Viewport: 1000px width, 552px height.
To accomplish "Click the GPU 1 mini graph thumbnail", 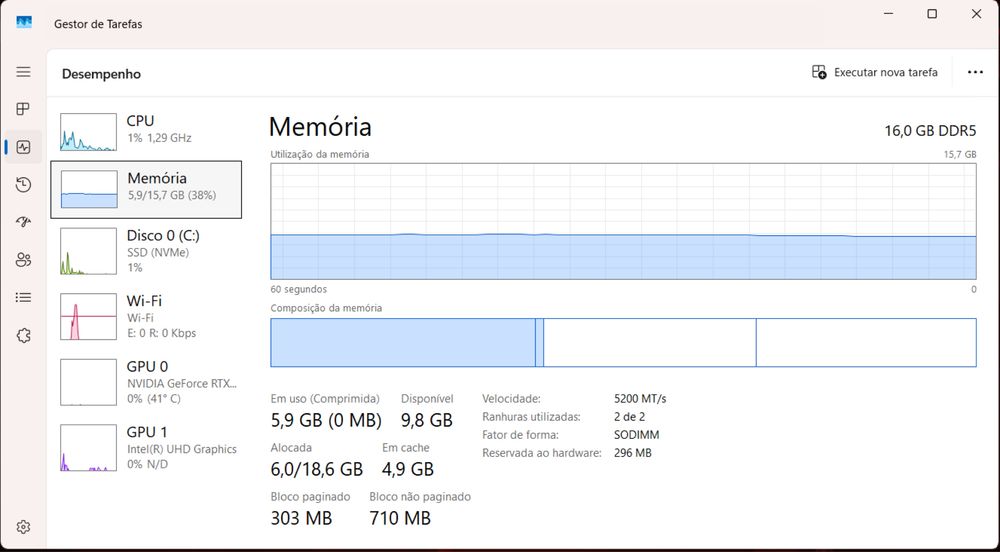I will click(89, 447).
